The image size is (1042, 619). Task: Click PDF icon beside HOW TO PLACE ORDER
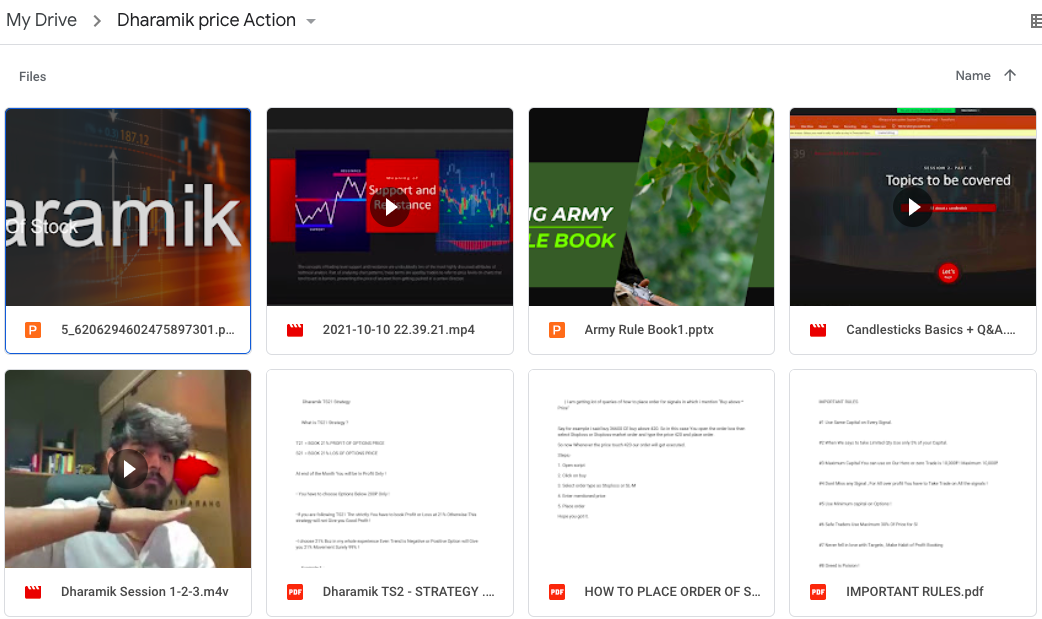click(x=557, y=592)
